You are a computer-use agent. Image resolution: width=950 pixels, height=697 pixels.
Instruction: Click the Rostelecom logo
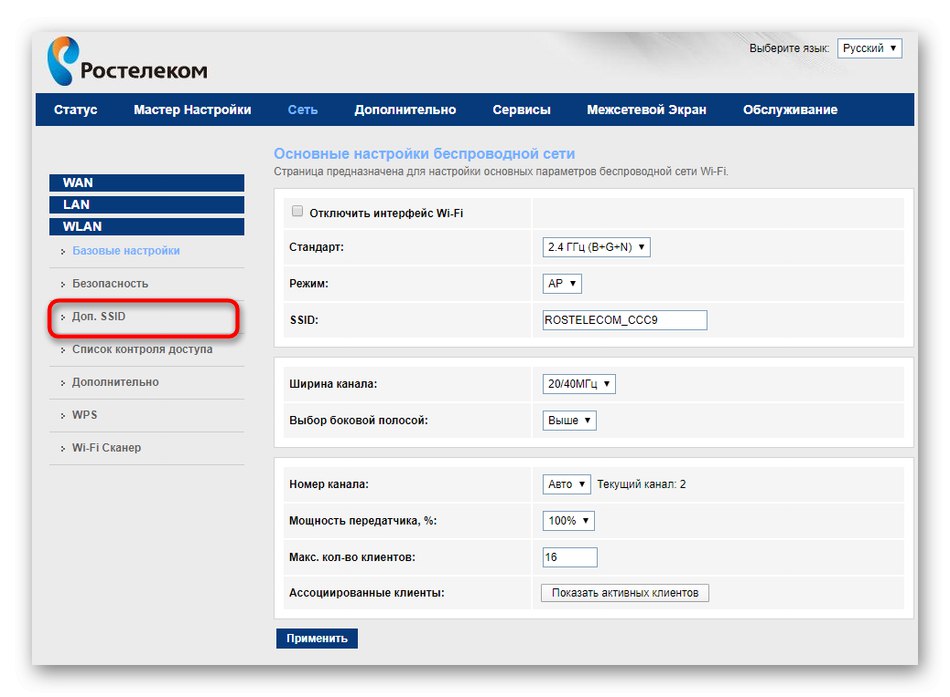128,62
